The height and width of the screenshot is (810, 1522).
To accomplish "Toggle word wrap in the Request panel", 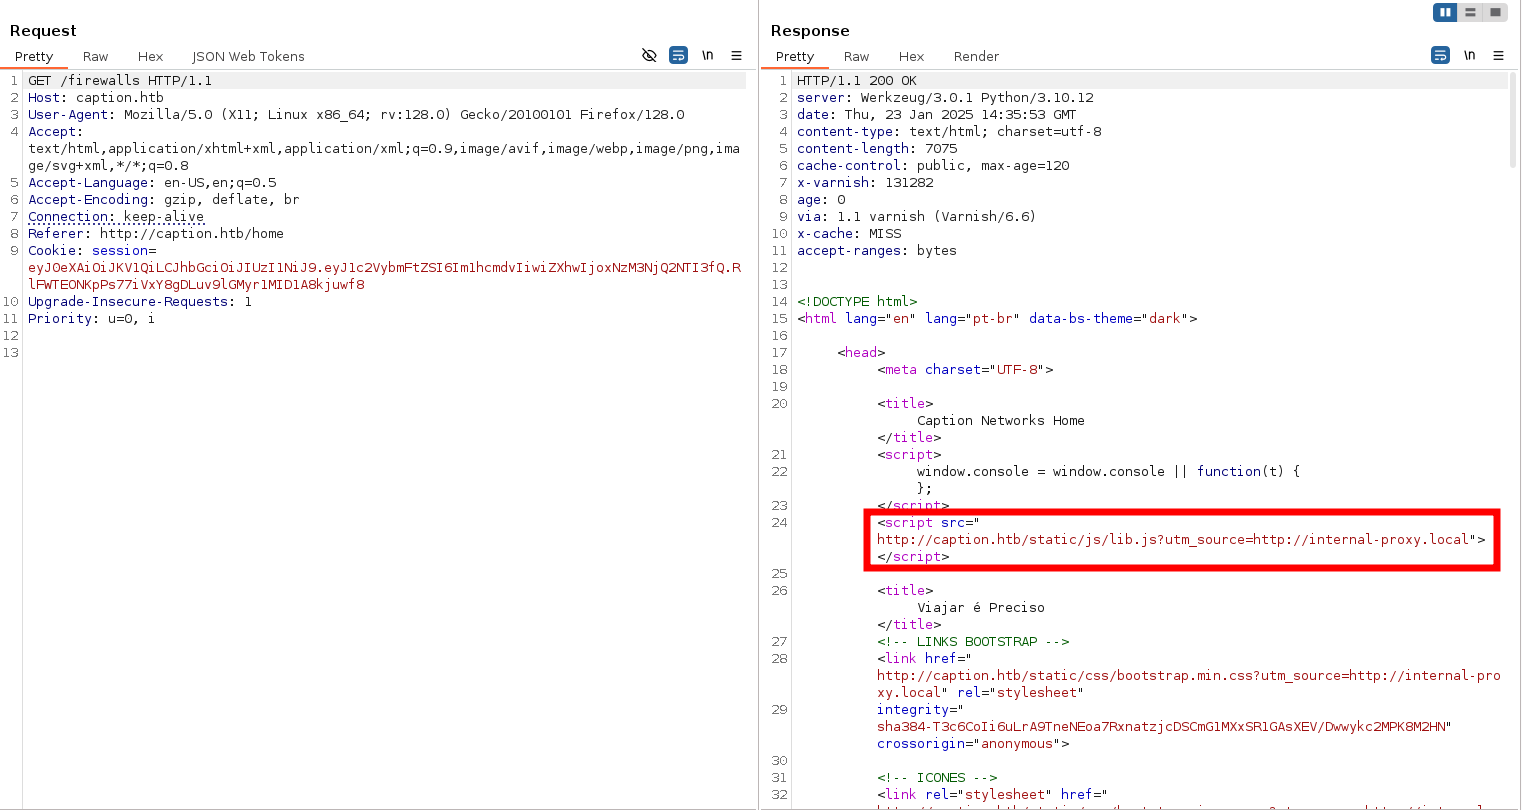I will [678, 56].
